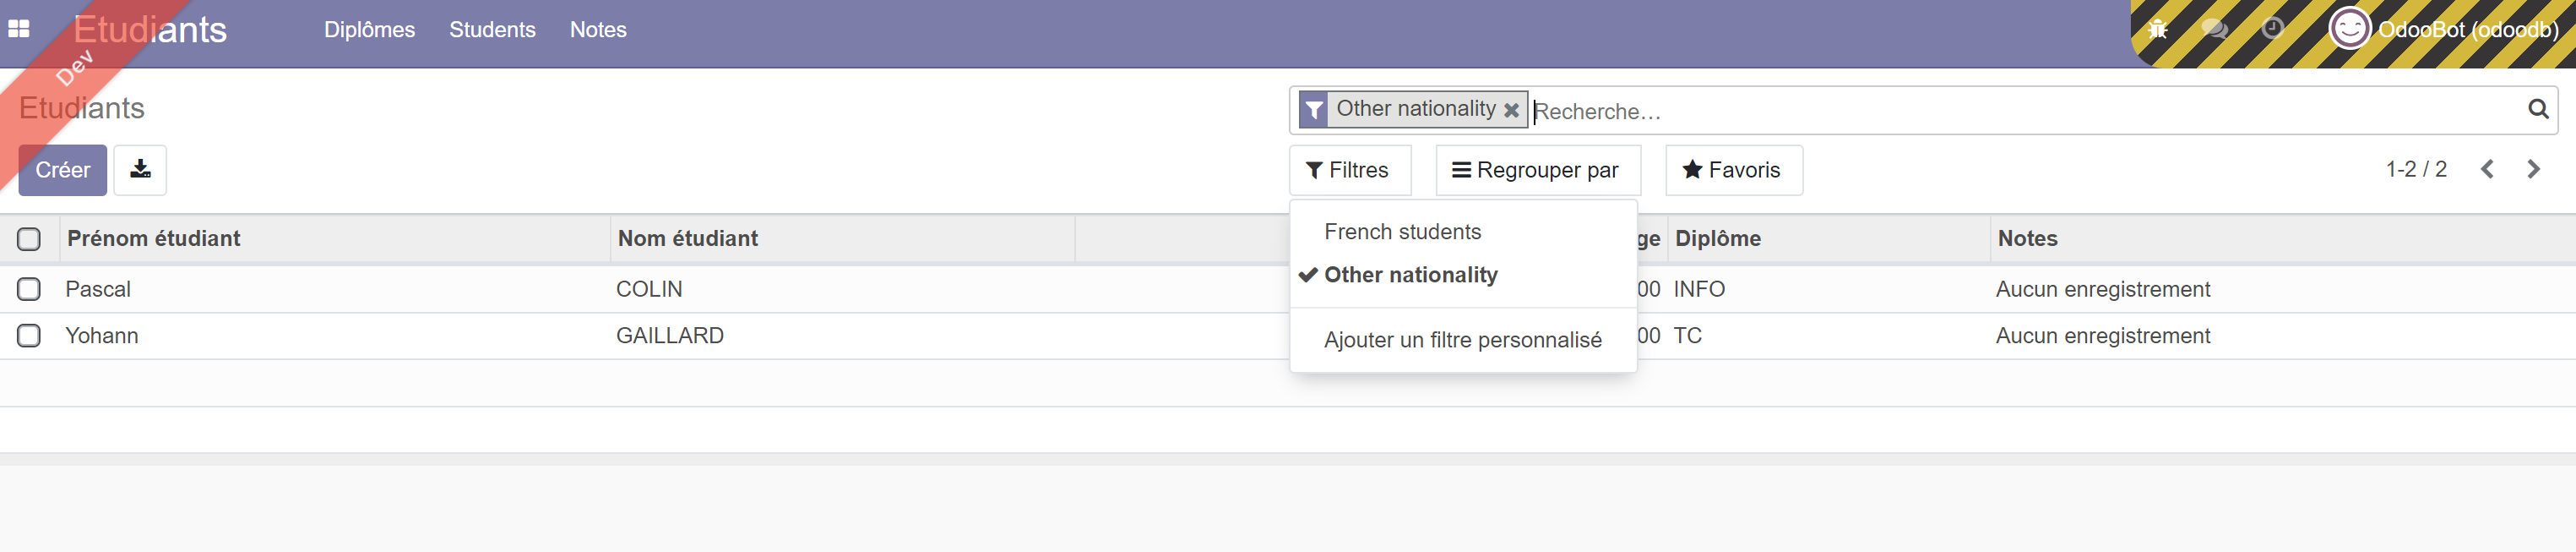
Task: Open the Diplômes menu
Action: (x=369, y=30)
